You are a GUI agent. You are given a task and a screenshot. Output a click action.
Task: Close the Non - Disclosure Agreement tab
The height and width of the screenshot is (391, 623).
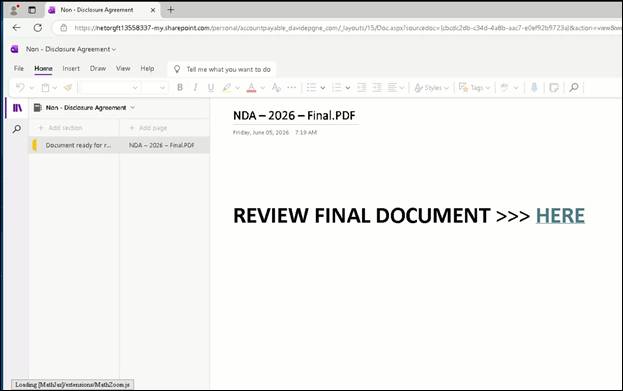coord(153,10)
